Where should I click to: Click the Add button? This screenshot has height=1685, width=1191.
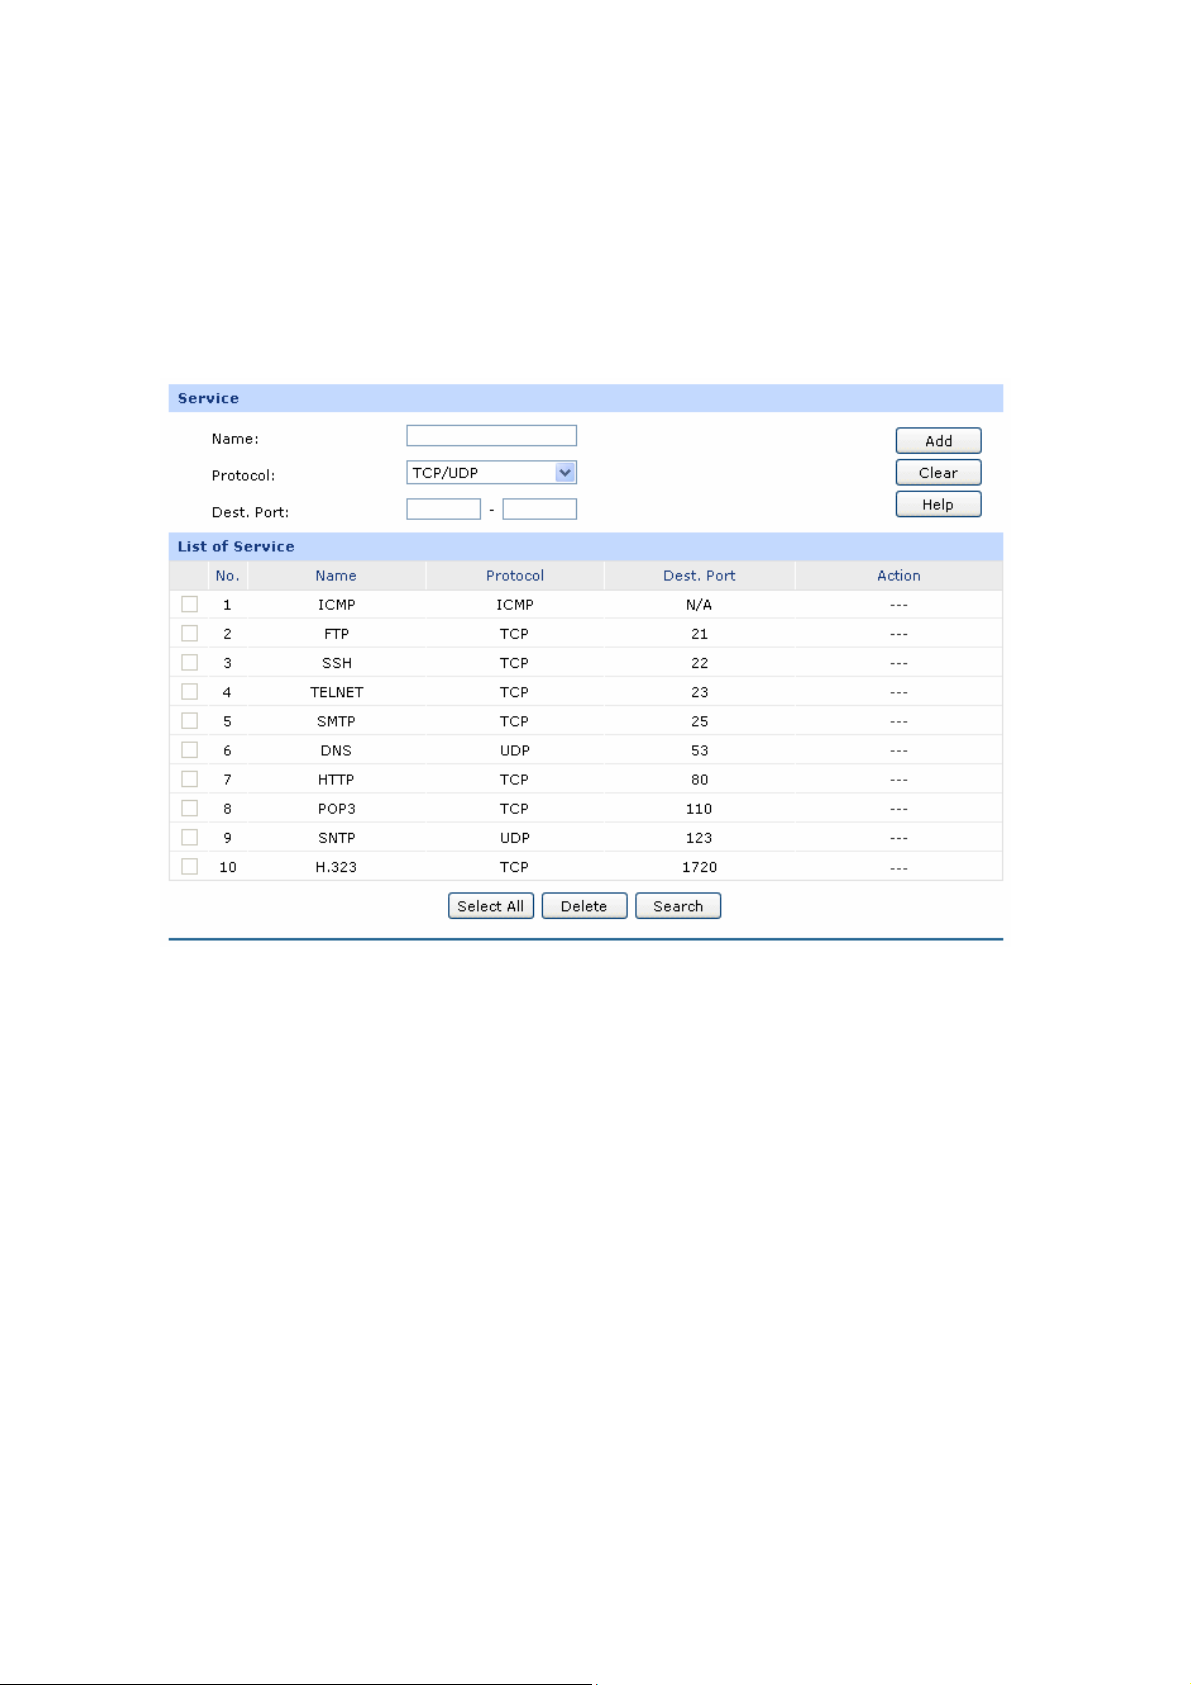pos(938,441)
